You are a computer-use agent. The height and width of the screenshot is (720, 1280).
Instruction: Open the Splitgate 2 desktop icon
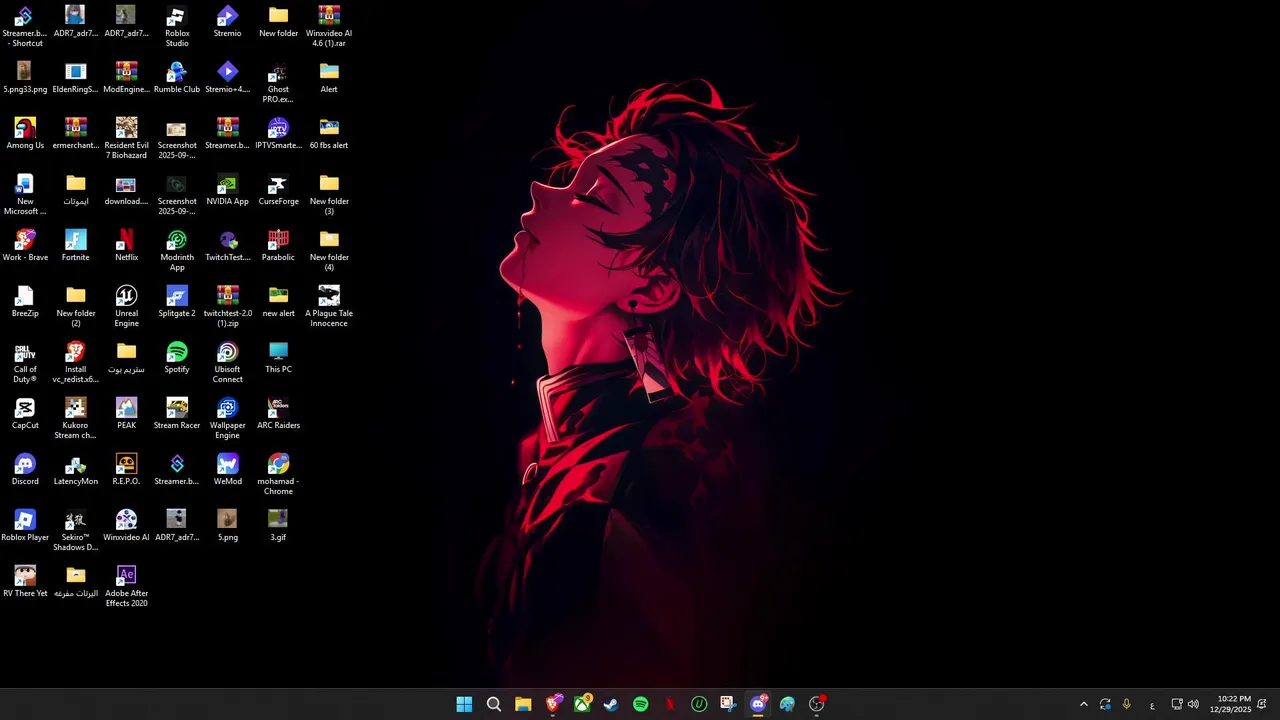[x=177, y=302]
